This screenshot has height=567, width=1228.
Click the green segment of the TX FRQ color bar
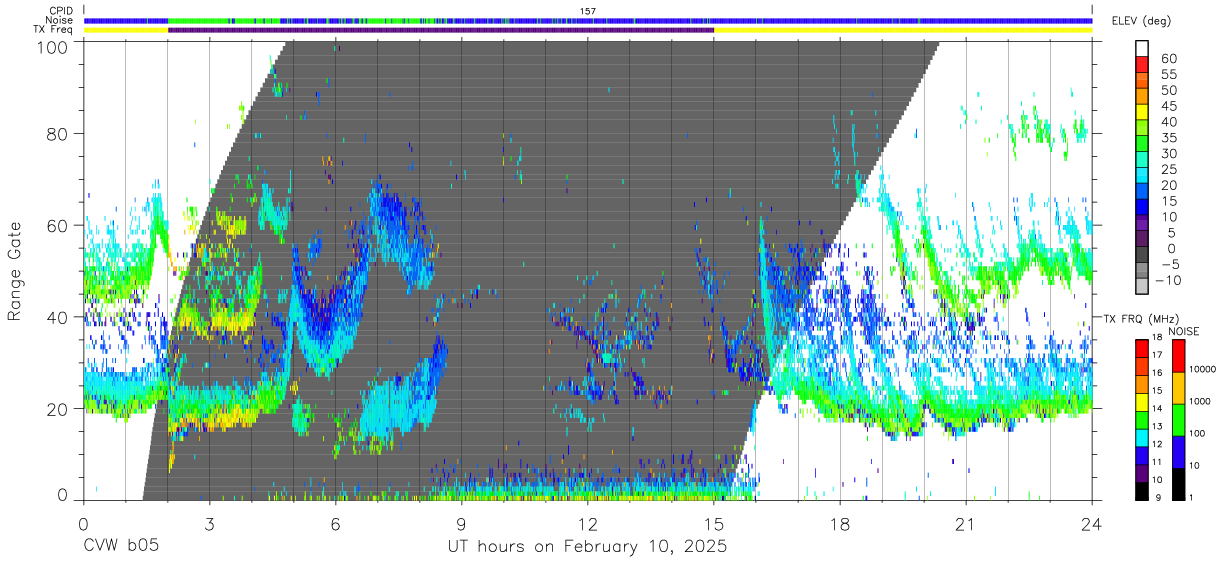pos(1142,419)
